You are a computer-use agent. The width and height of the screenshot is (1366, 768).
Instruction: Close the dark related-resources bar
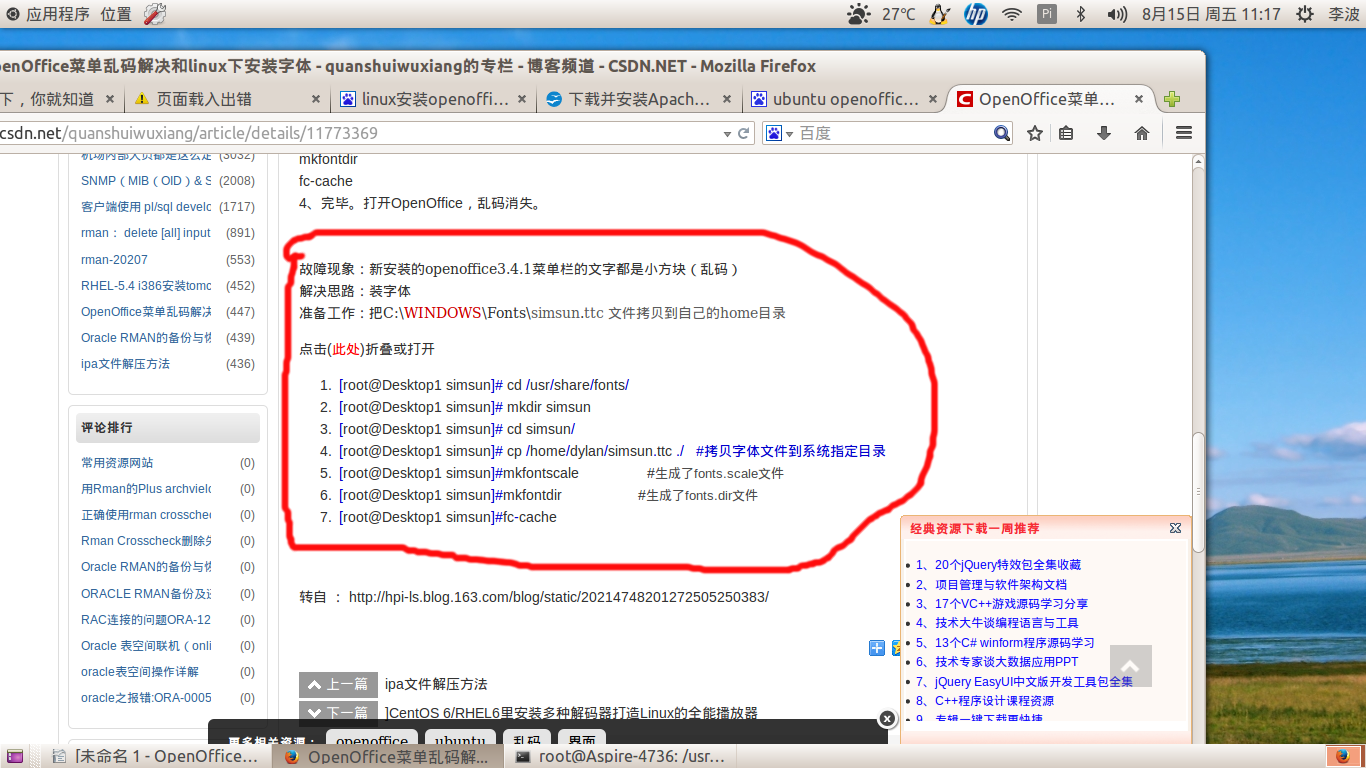click(x=887, y=718)
